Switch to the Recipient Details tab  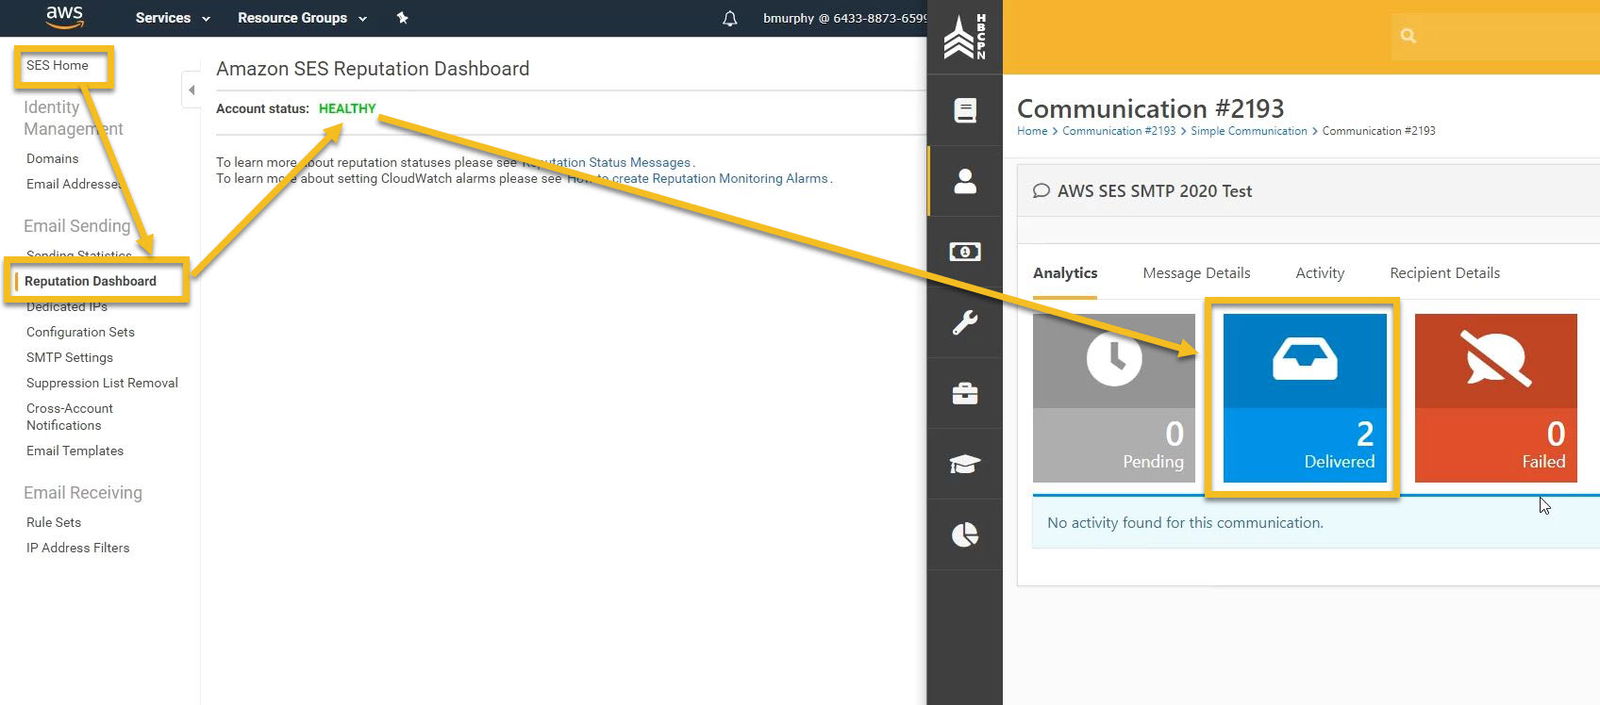point(1445,273)
